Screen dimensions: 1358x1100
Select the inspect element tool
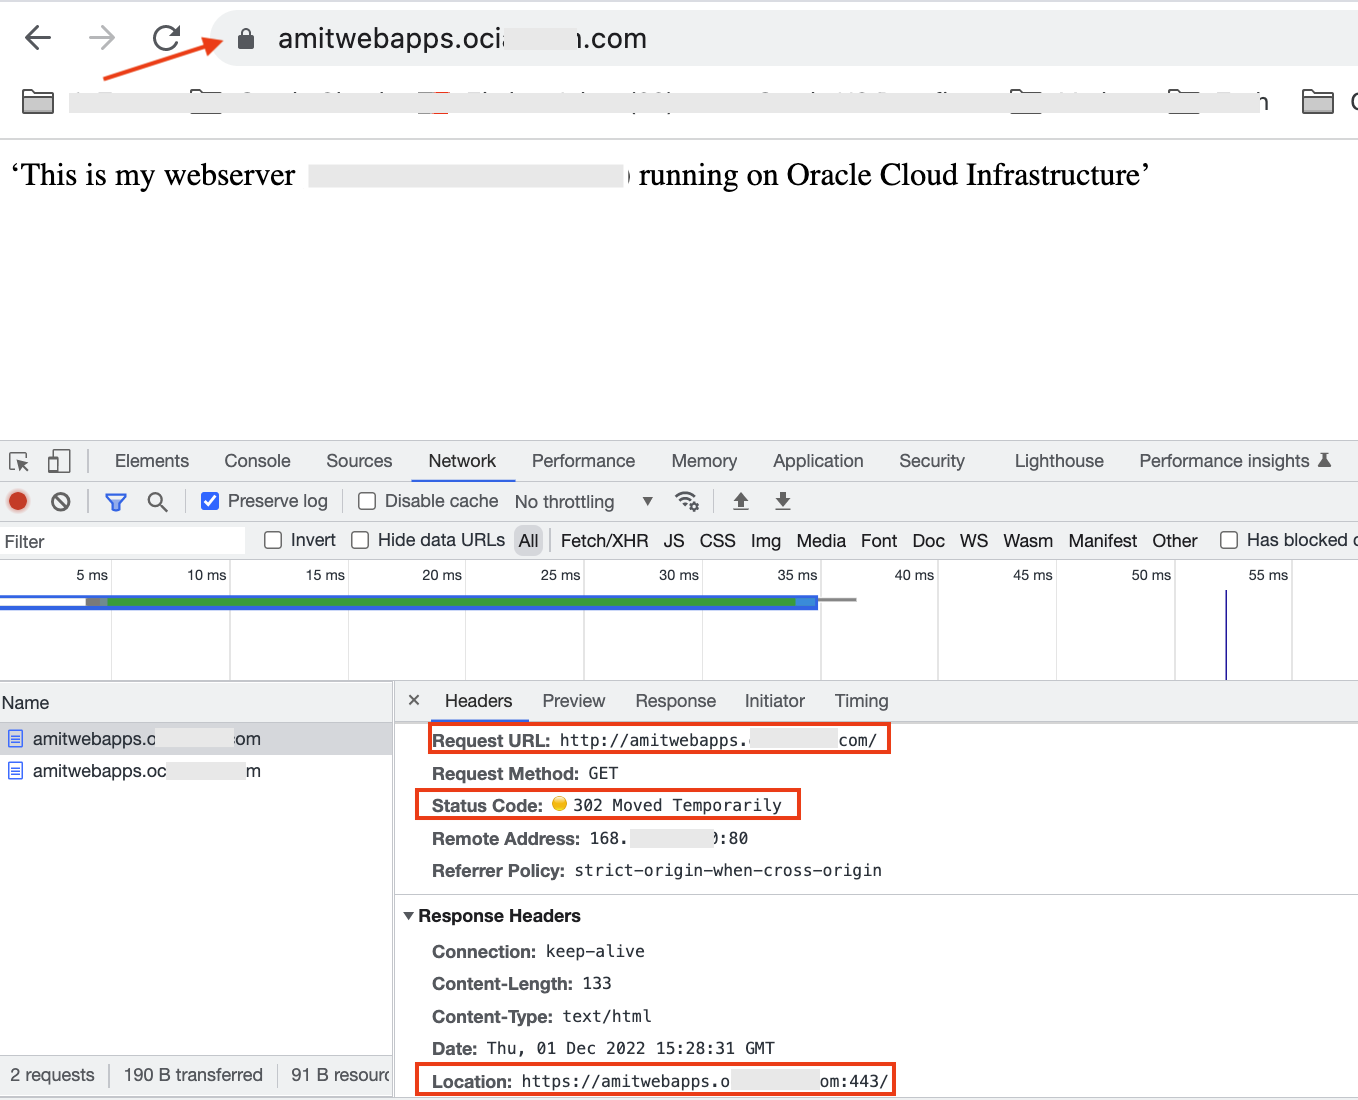click(x=18, y=461)
